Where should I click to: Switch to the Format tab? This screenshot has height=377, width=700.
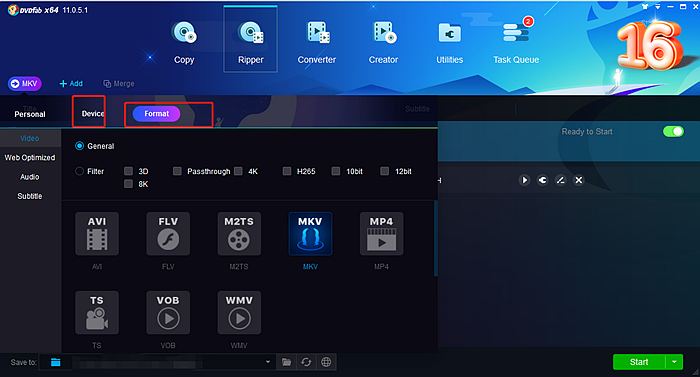click(156, 114)
